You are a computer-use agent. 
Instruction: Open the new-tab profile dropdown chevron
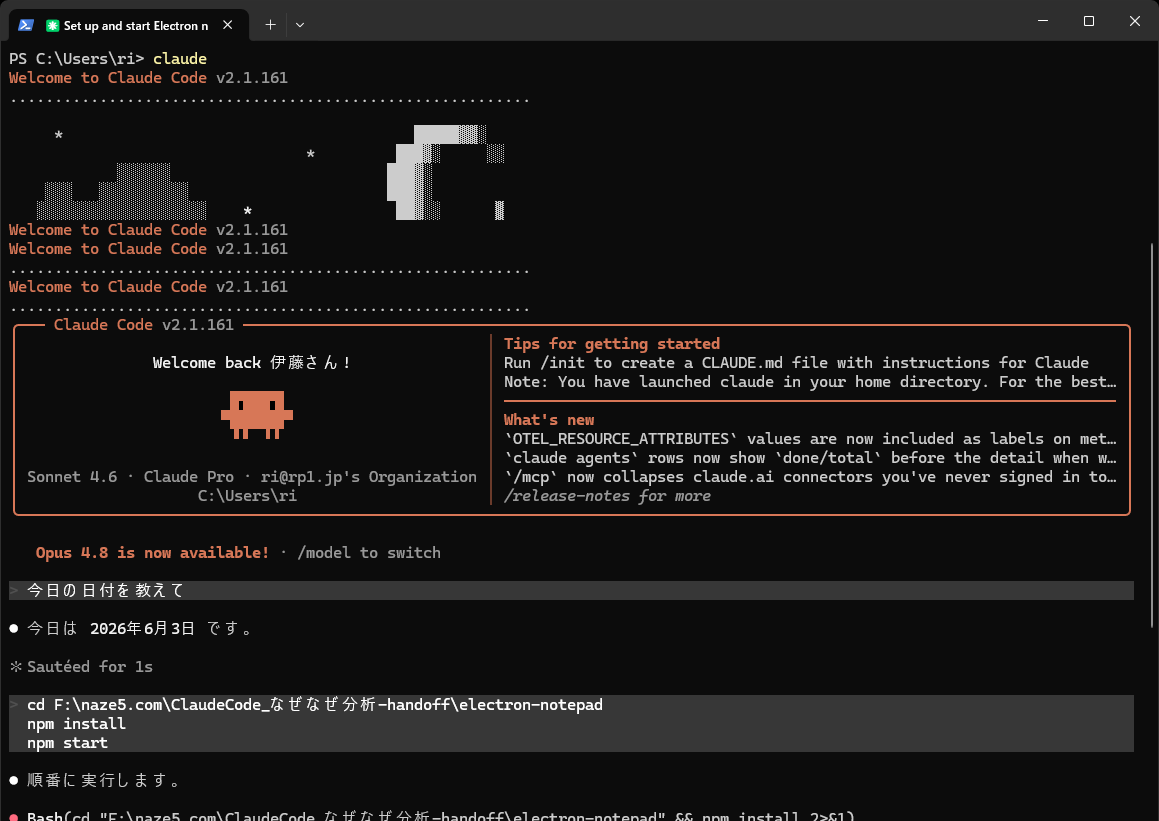299,25
